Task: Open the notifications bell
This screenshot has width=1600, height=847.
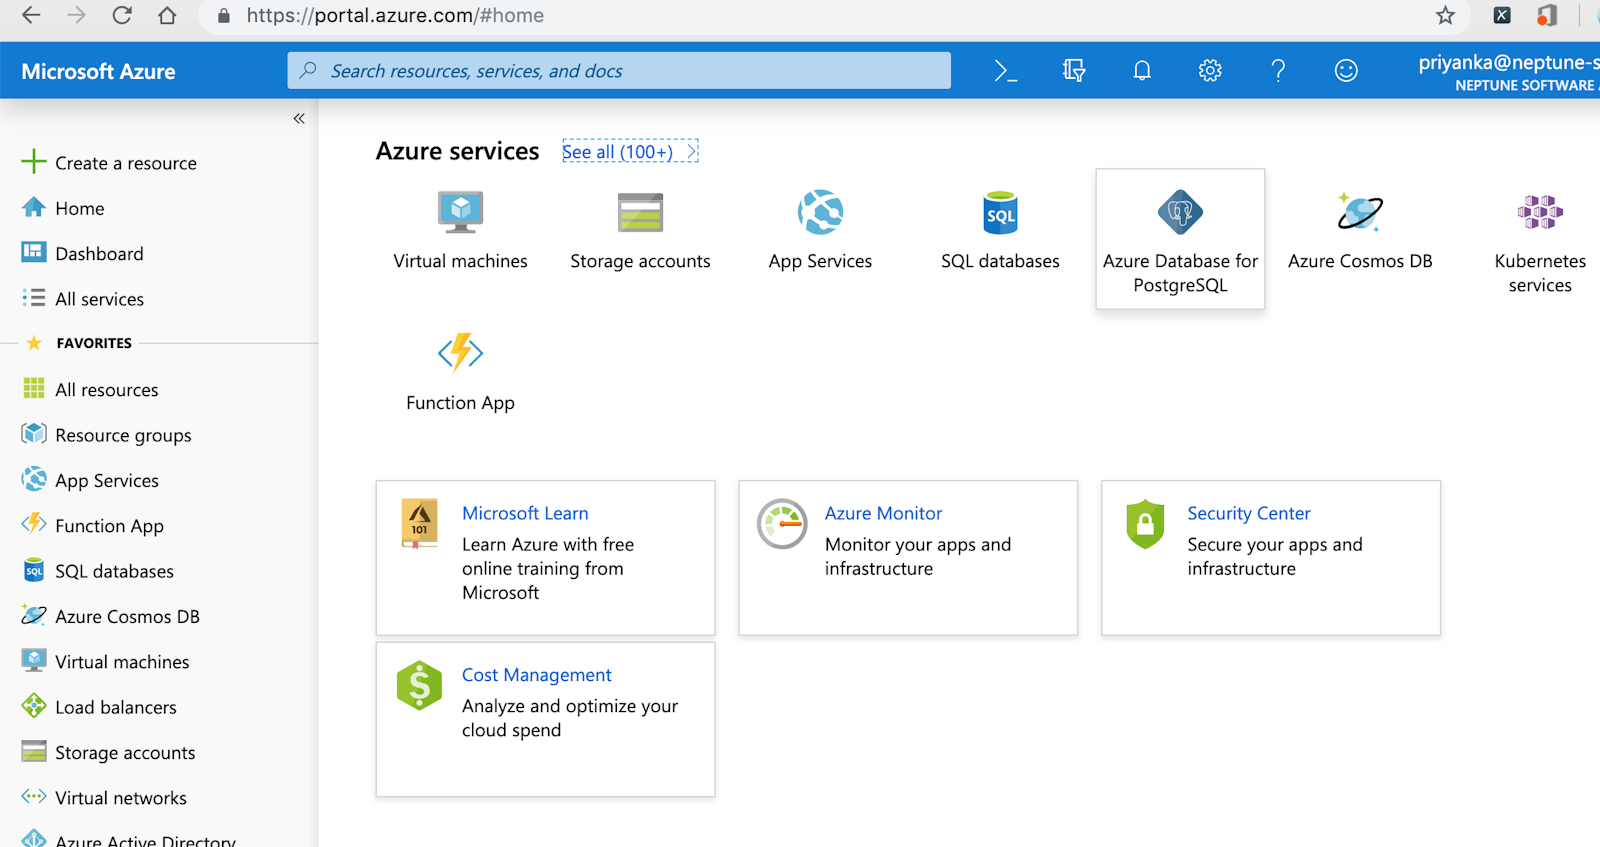Action: click(x=1142, y=71)
